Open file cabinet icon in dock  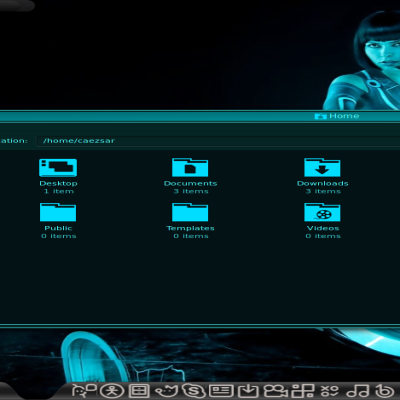click(x=139, y=391)
